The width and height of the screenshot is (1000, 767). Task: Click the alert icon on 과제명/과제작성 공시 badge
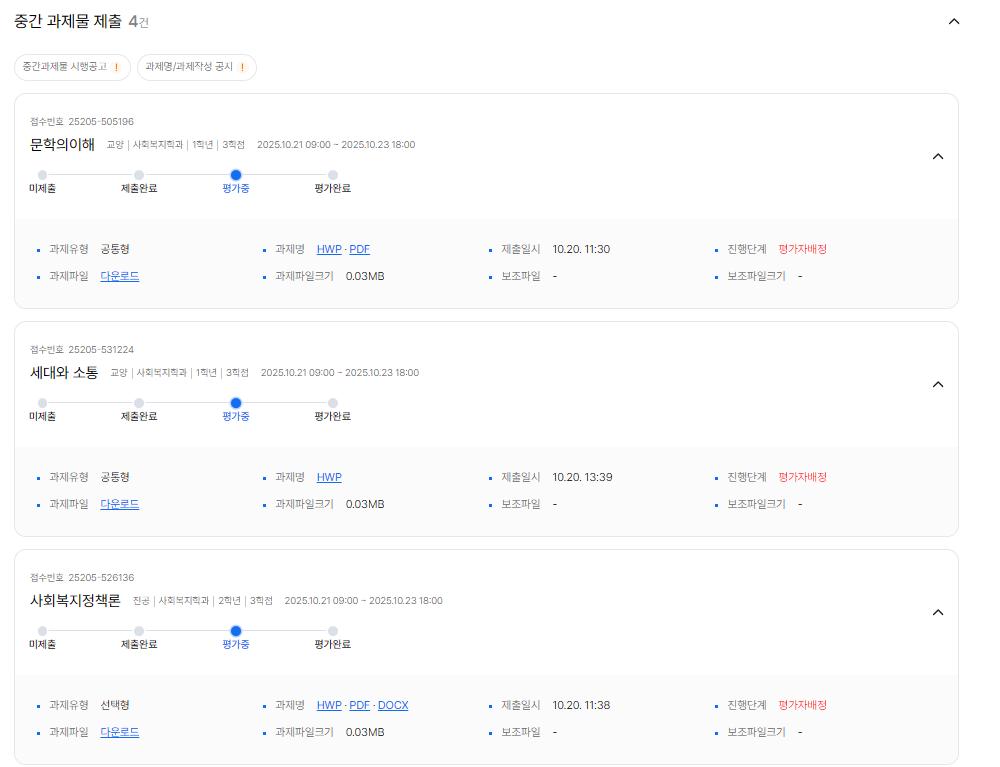(x=240, y=65)
